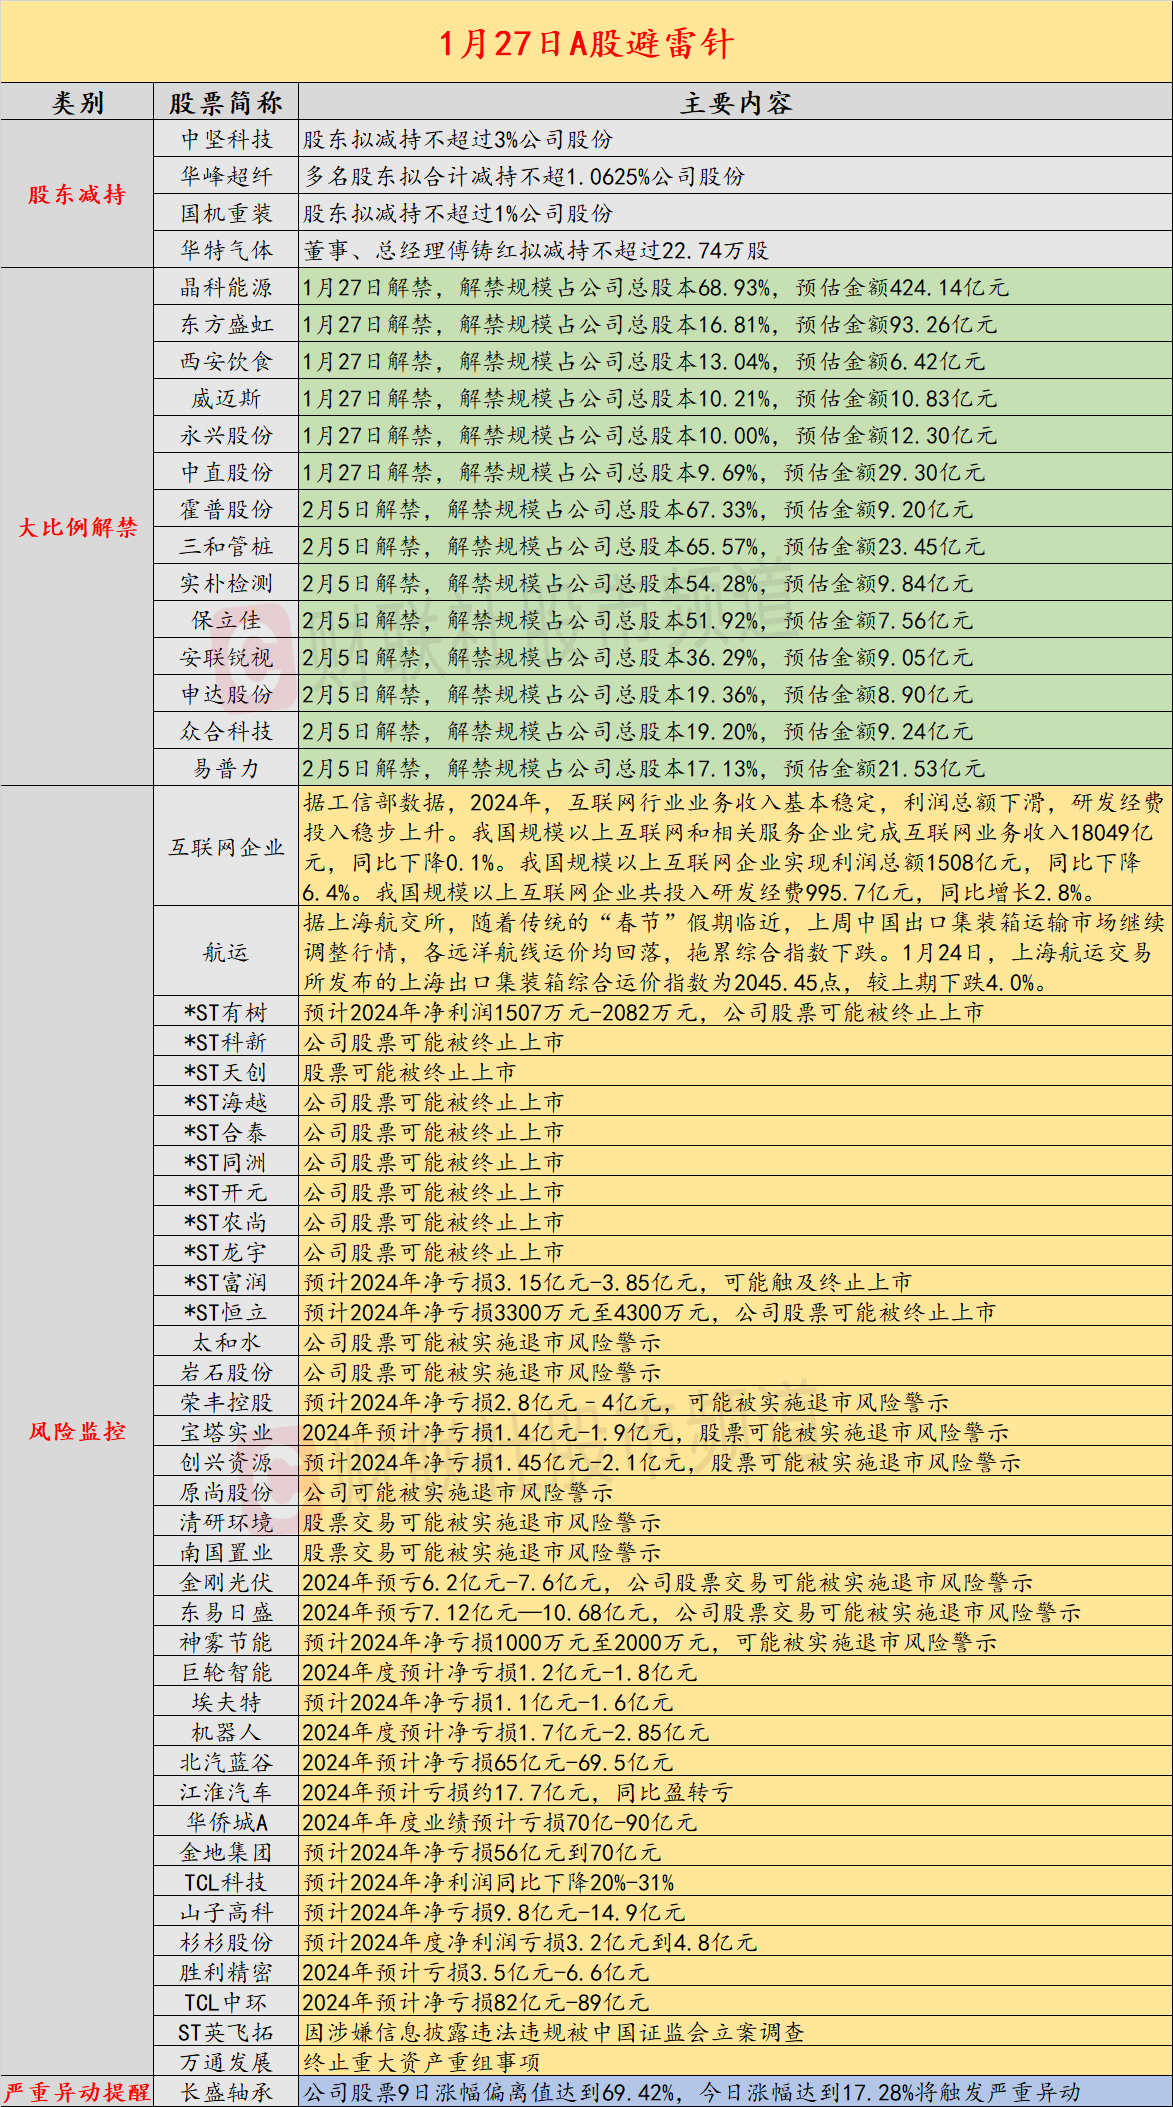
Task: Select the 万通发展 stock name cell
Action: point(226,2062)
